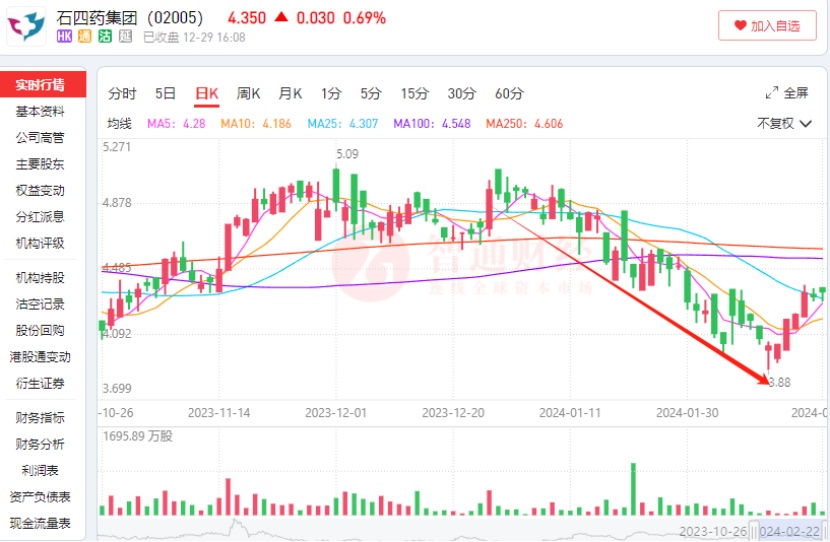Click the tallest green volume bar
Viewport: 830px width, 542px height.
point(633,488)
